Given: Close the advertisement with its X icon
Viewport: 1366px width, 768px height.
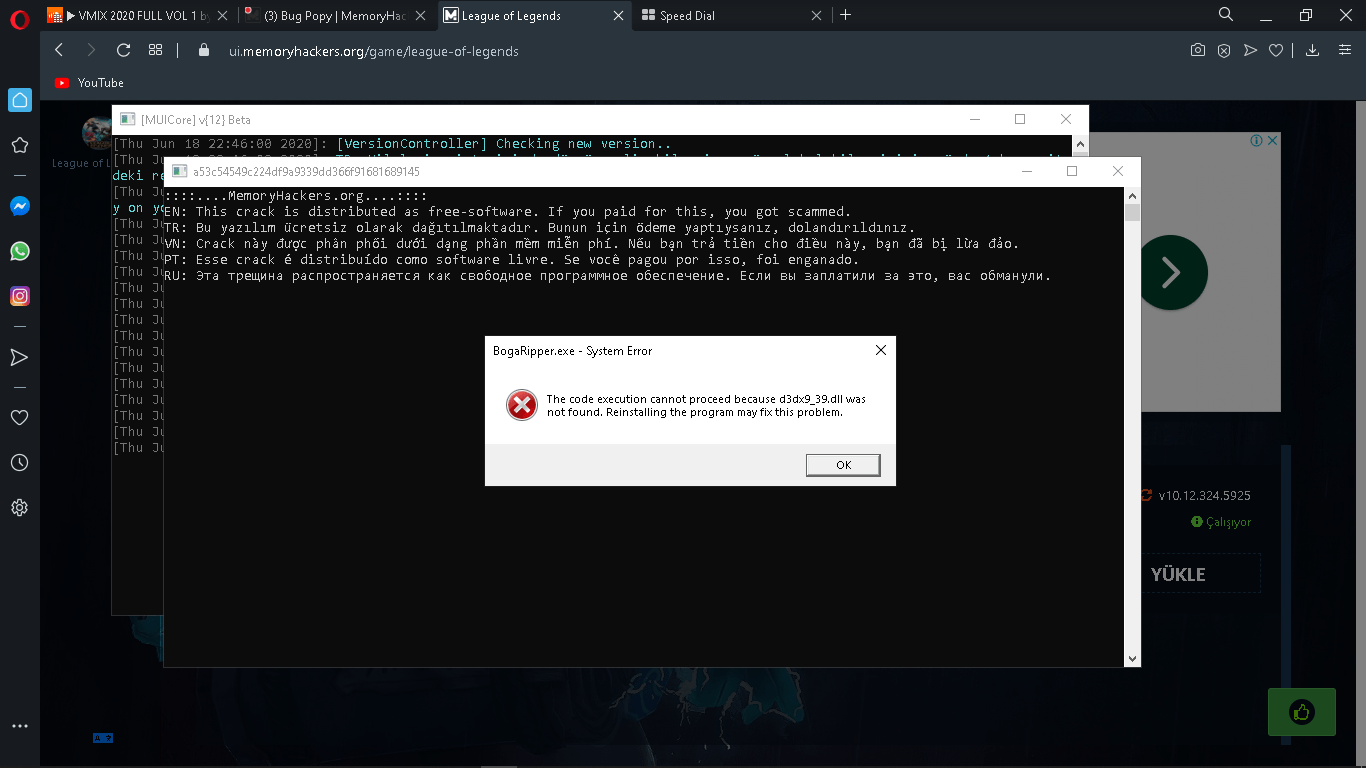Looking at the screenshot, I should click(x=1272, y=141).
